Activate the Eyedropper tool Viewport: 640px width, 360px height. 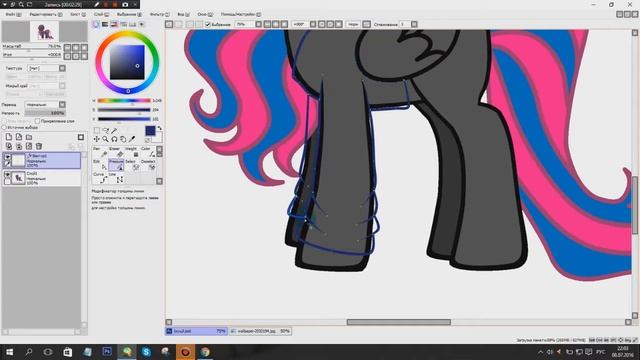[x=132, y=139]
